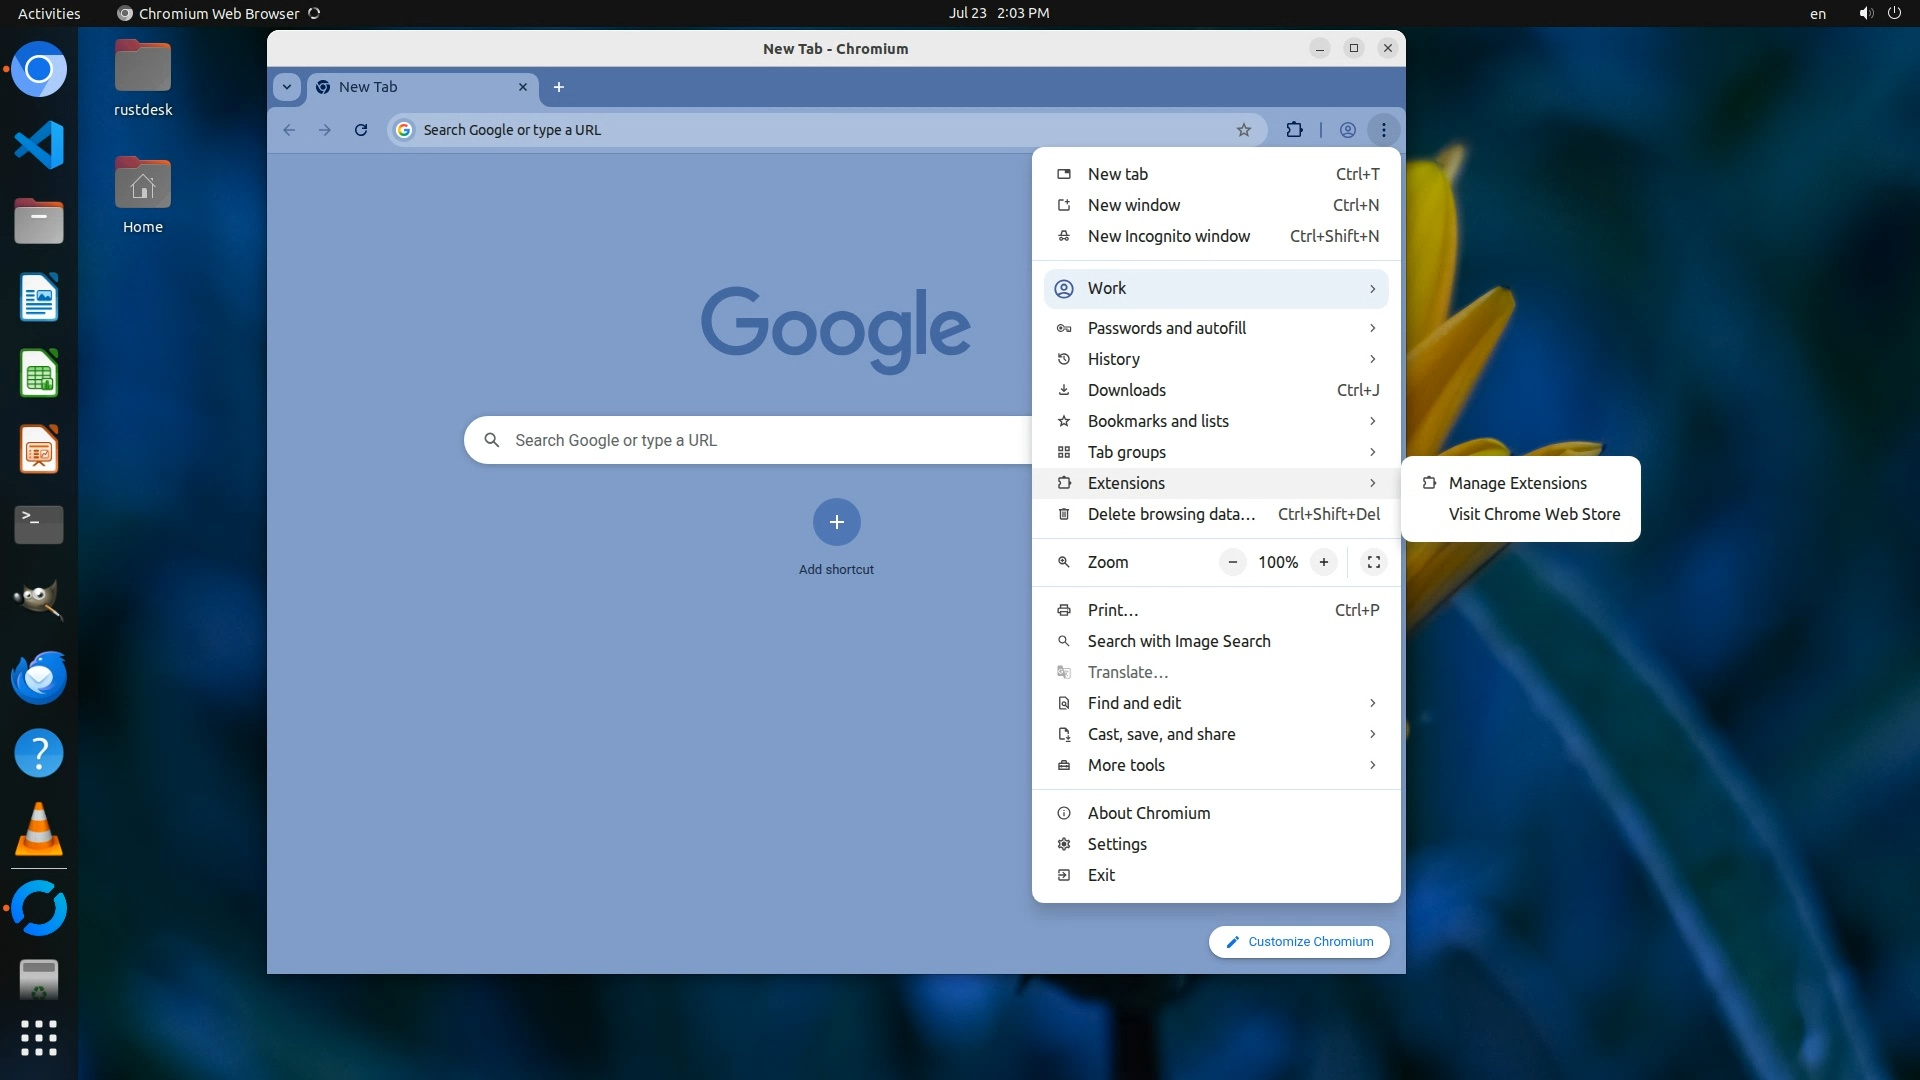Viewport: 1920px width, 1080px height.
Task: Click the reload page icon
Action: [361, 130]
